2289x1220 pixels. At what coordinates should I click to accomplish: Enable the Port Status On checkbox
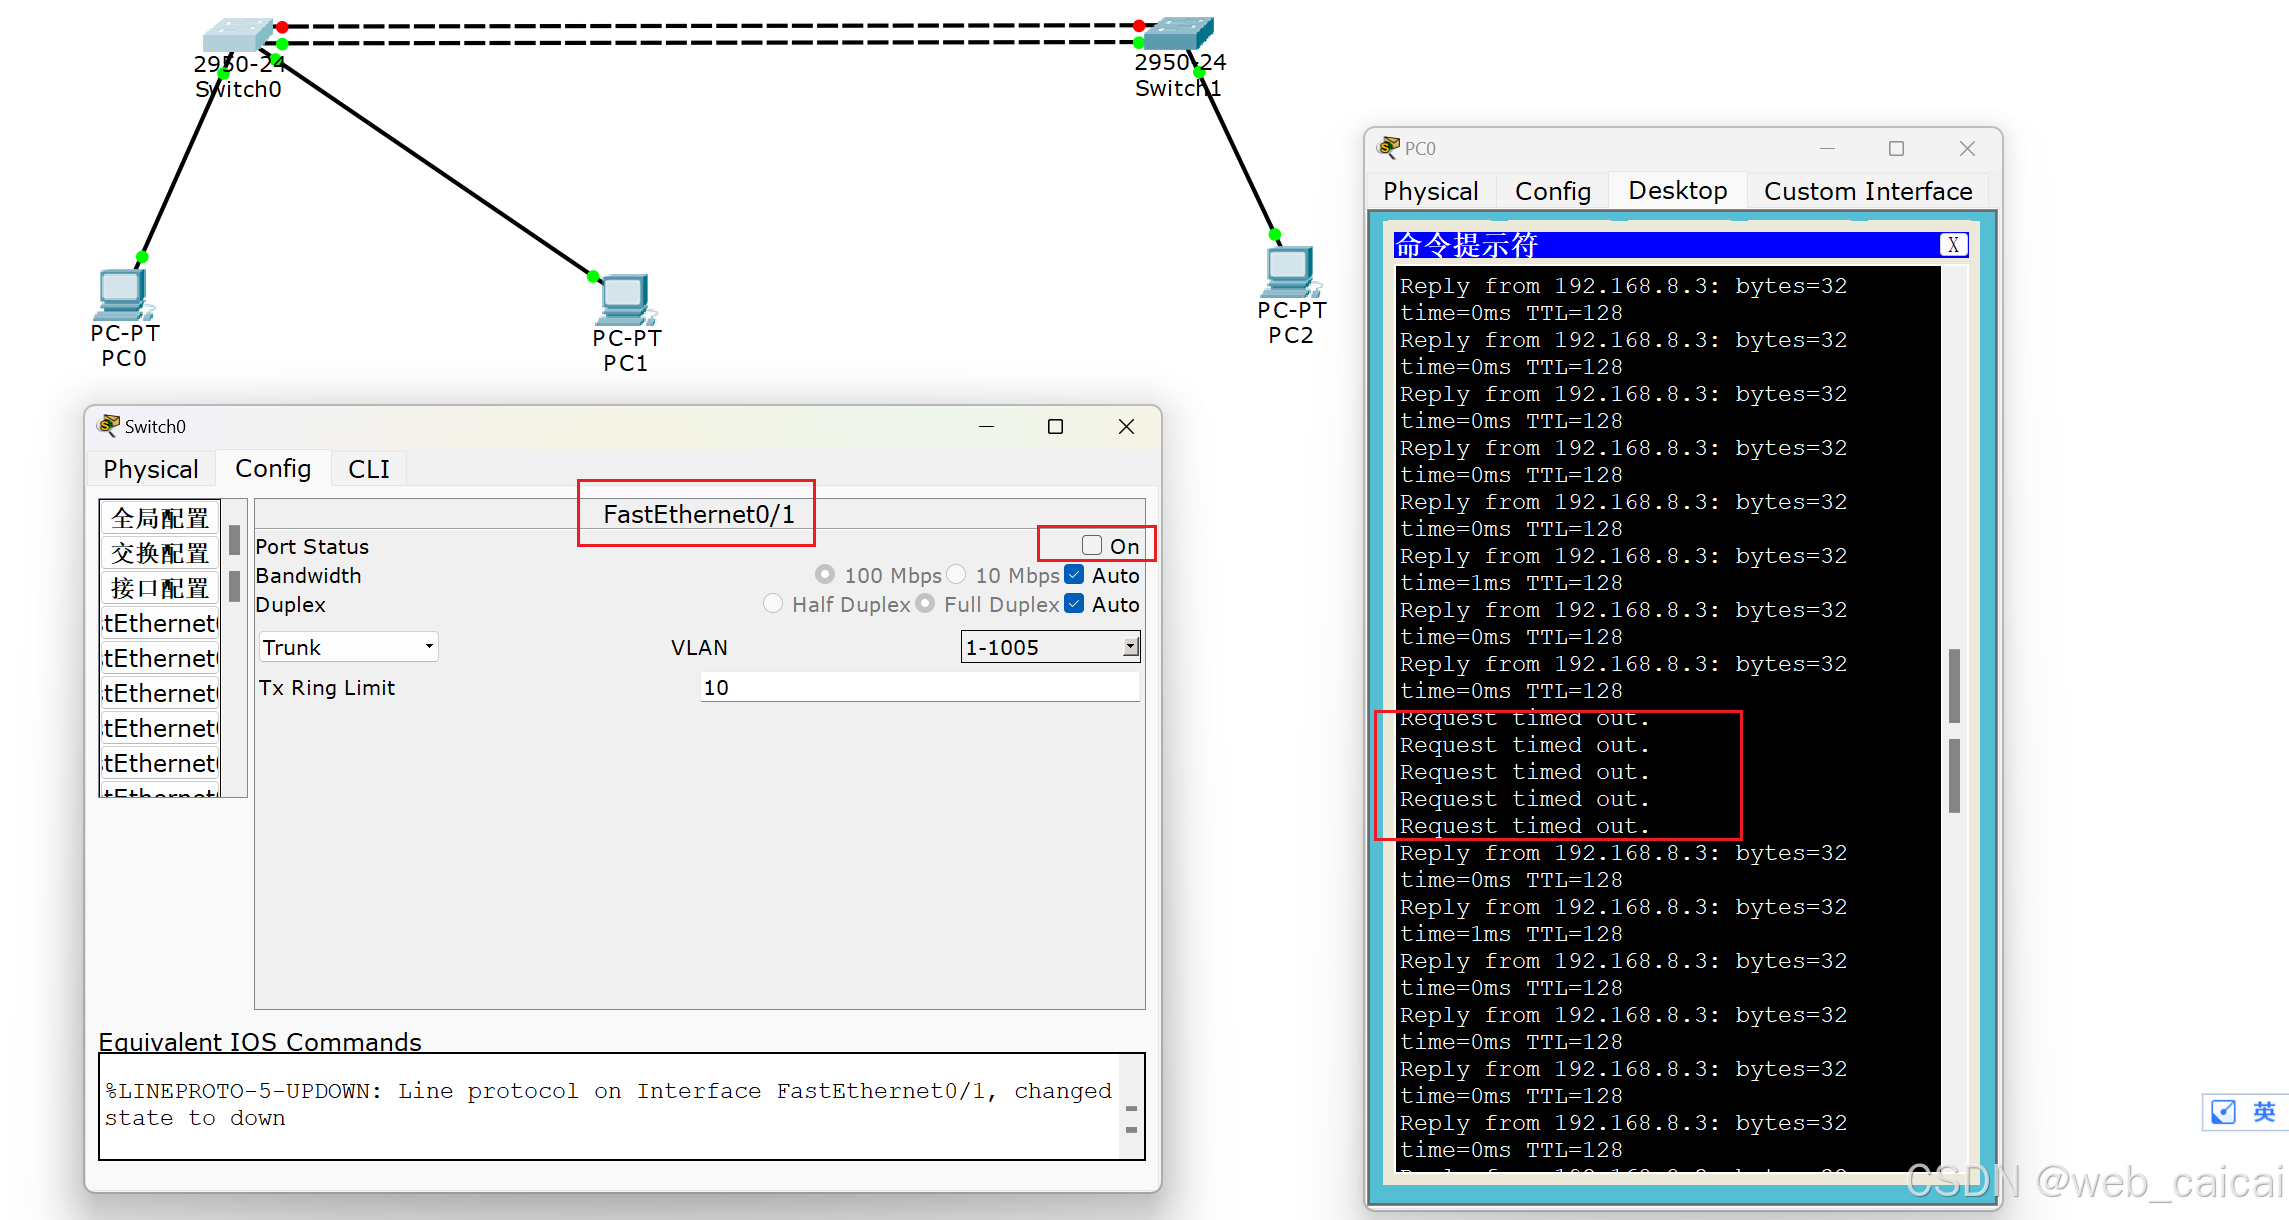(1092, 546)
